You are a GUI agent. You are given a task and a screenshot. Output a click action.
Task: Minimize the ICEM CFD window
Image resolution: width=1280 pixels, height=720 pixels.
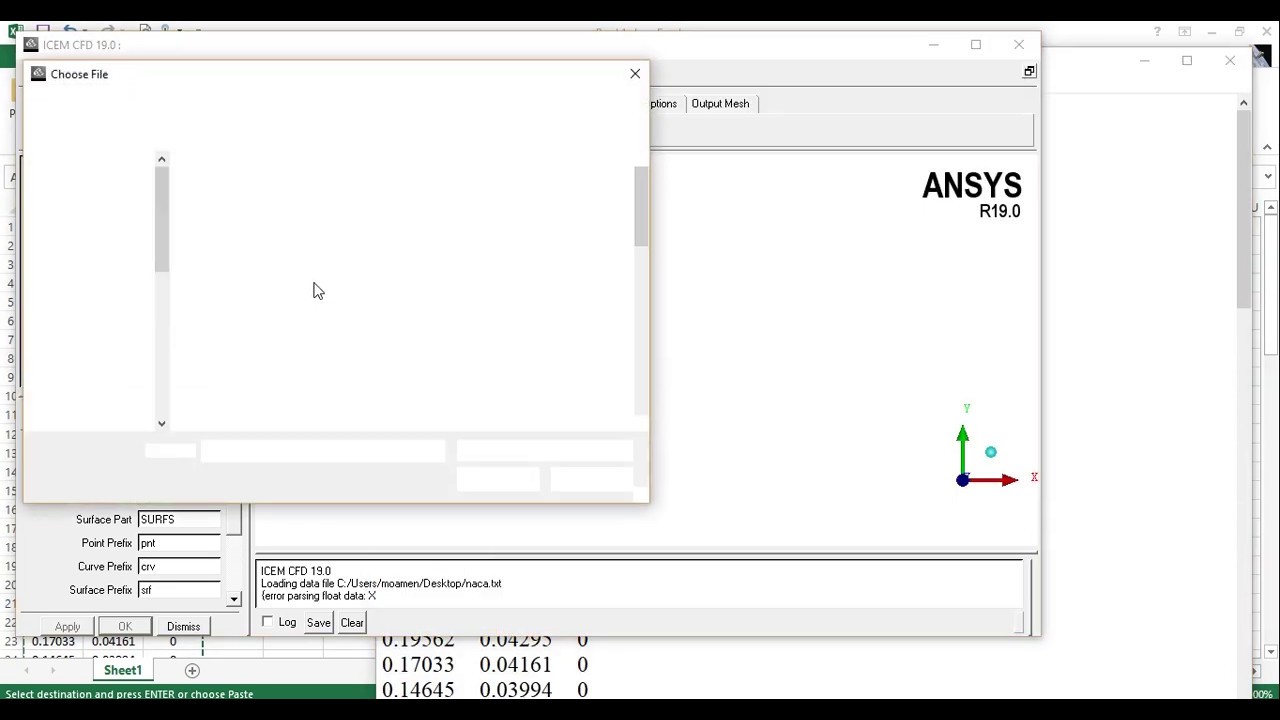[933, 44]
